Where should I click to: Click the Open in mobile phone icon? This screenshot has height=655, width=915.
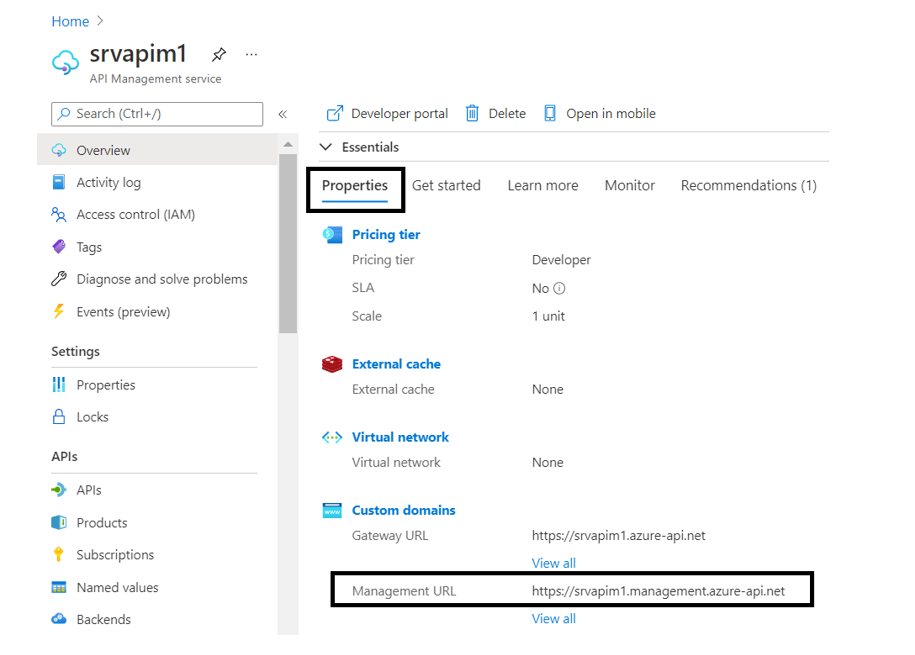pyautogui.click(x=550, y=113)
